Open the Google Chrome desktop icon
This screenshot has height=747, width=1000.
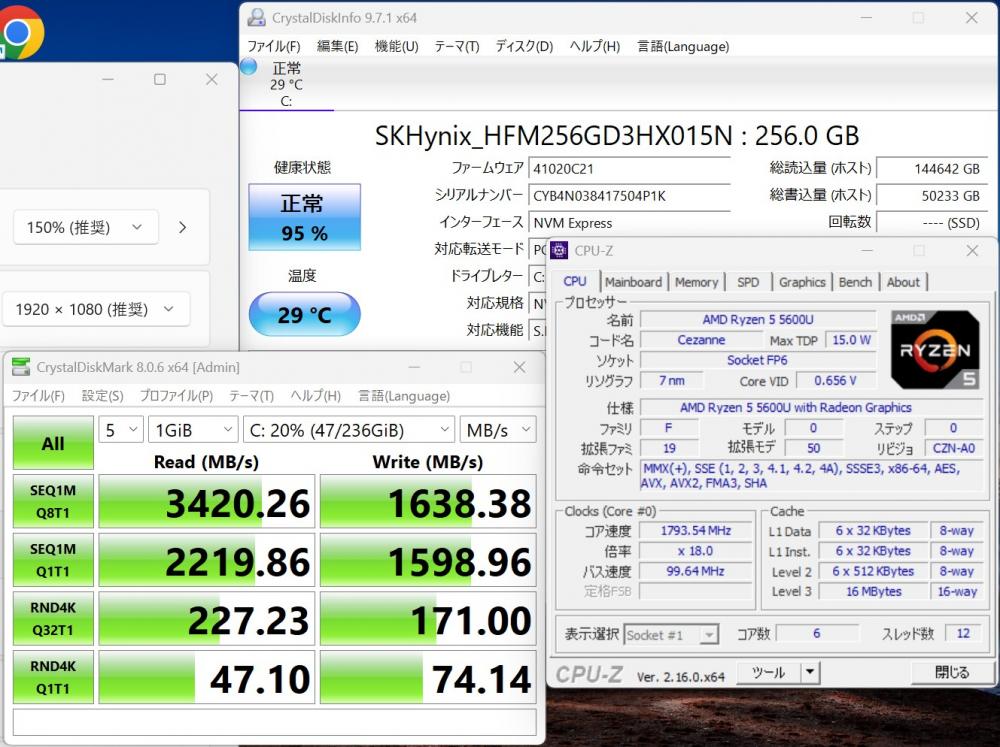point(18,32)
